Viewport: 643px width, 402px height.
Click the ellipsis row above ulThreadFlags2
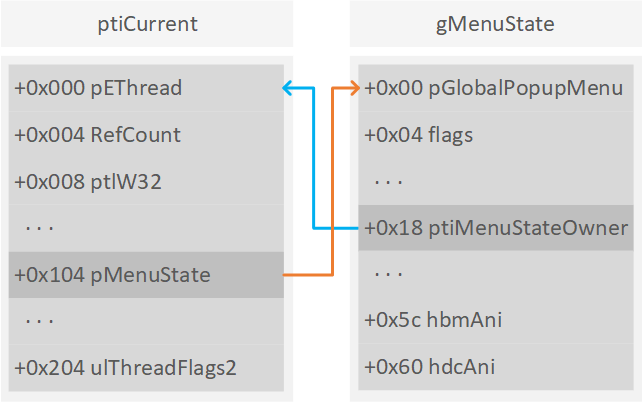pos(41,320)
